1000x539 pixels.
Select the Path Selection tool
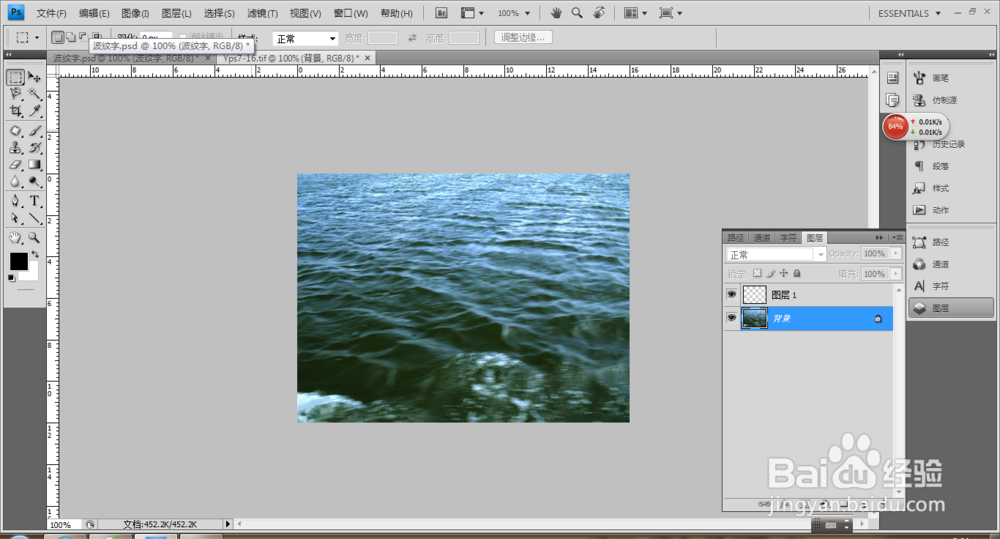click(x=16, y=218)
